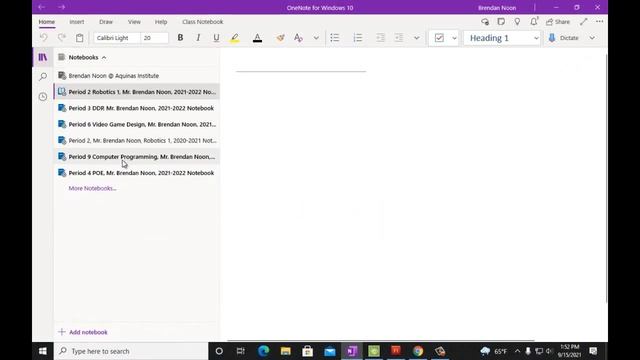This screenshot has height=360, width=640.
Task: Open the Insert tab
Action: (77, 22)
